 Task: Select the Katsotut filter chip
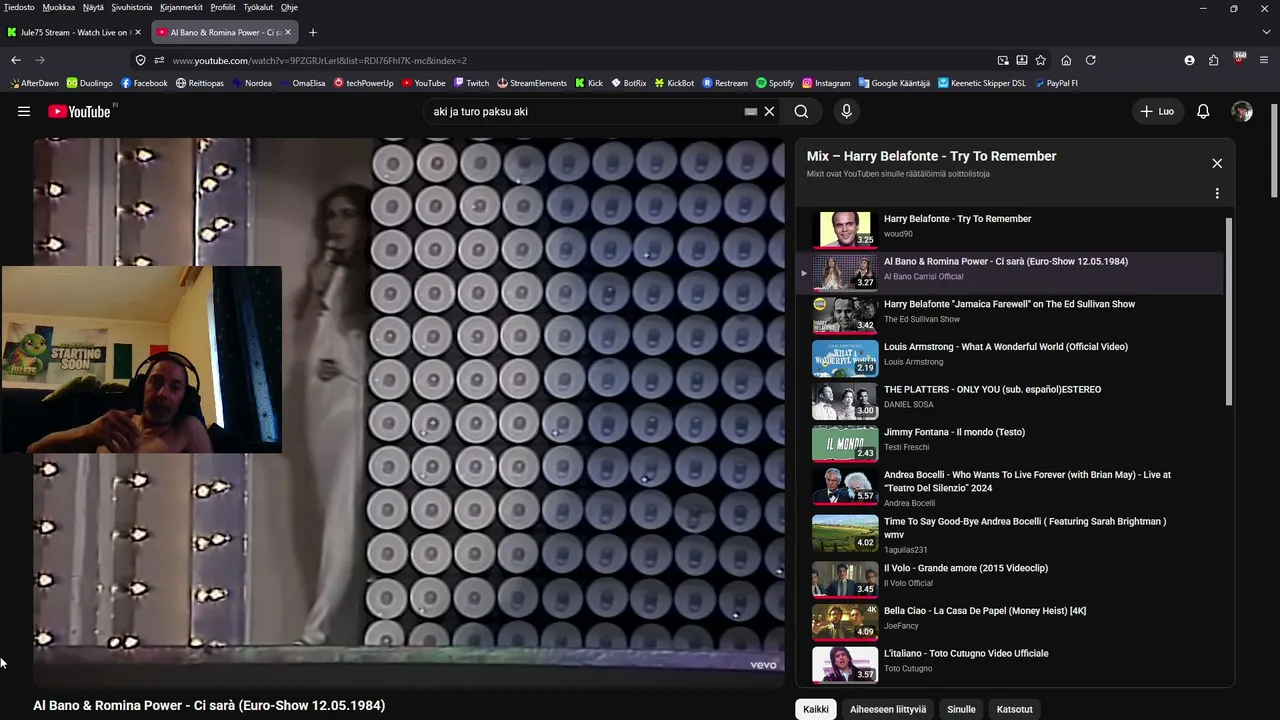[1014, 709]
